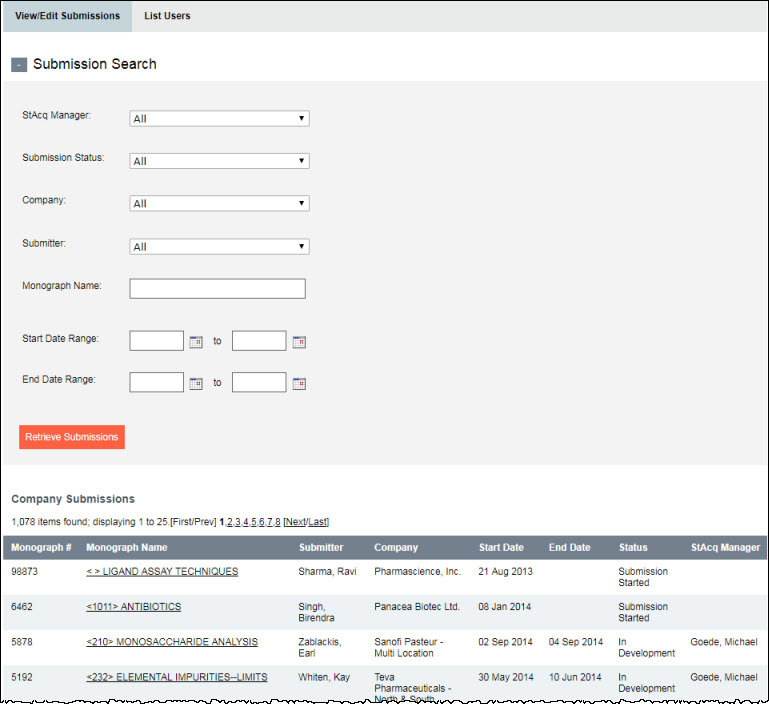Collapse the Submission Search section
Viewport: 769px width, 705px height.
(x=19, y=65)
